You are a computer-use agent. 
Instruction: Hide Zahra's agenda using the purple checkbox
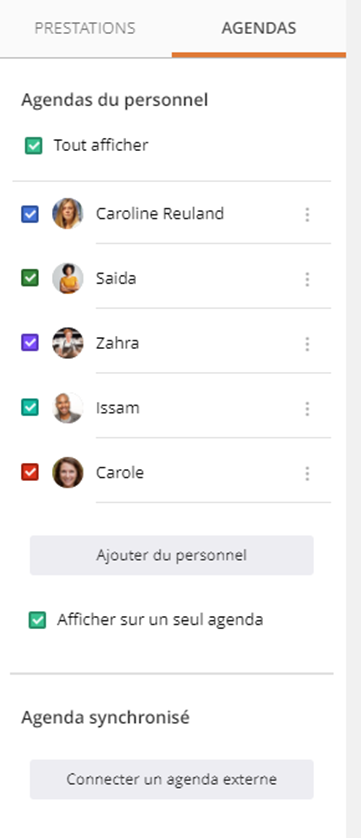[x=30, y=343]
